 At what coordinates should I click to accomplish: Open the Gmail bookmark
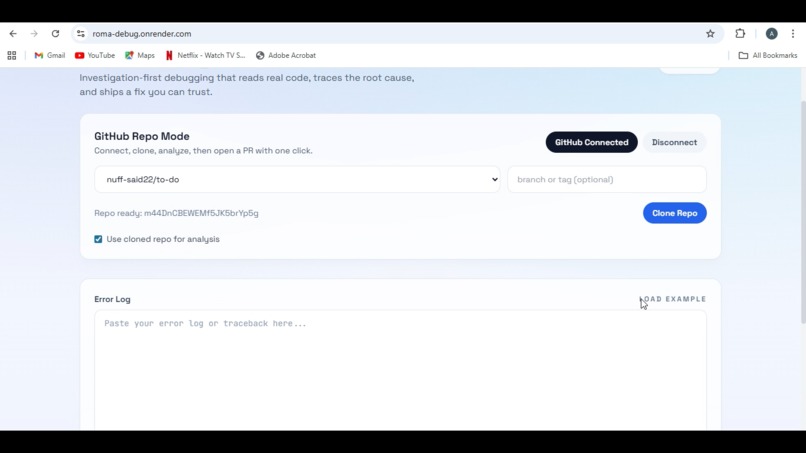coord(49,56)
